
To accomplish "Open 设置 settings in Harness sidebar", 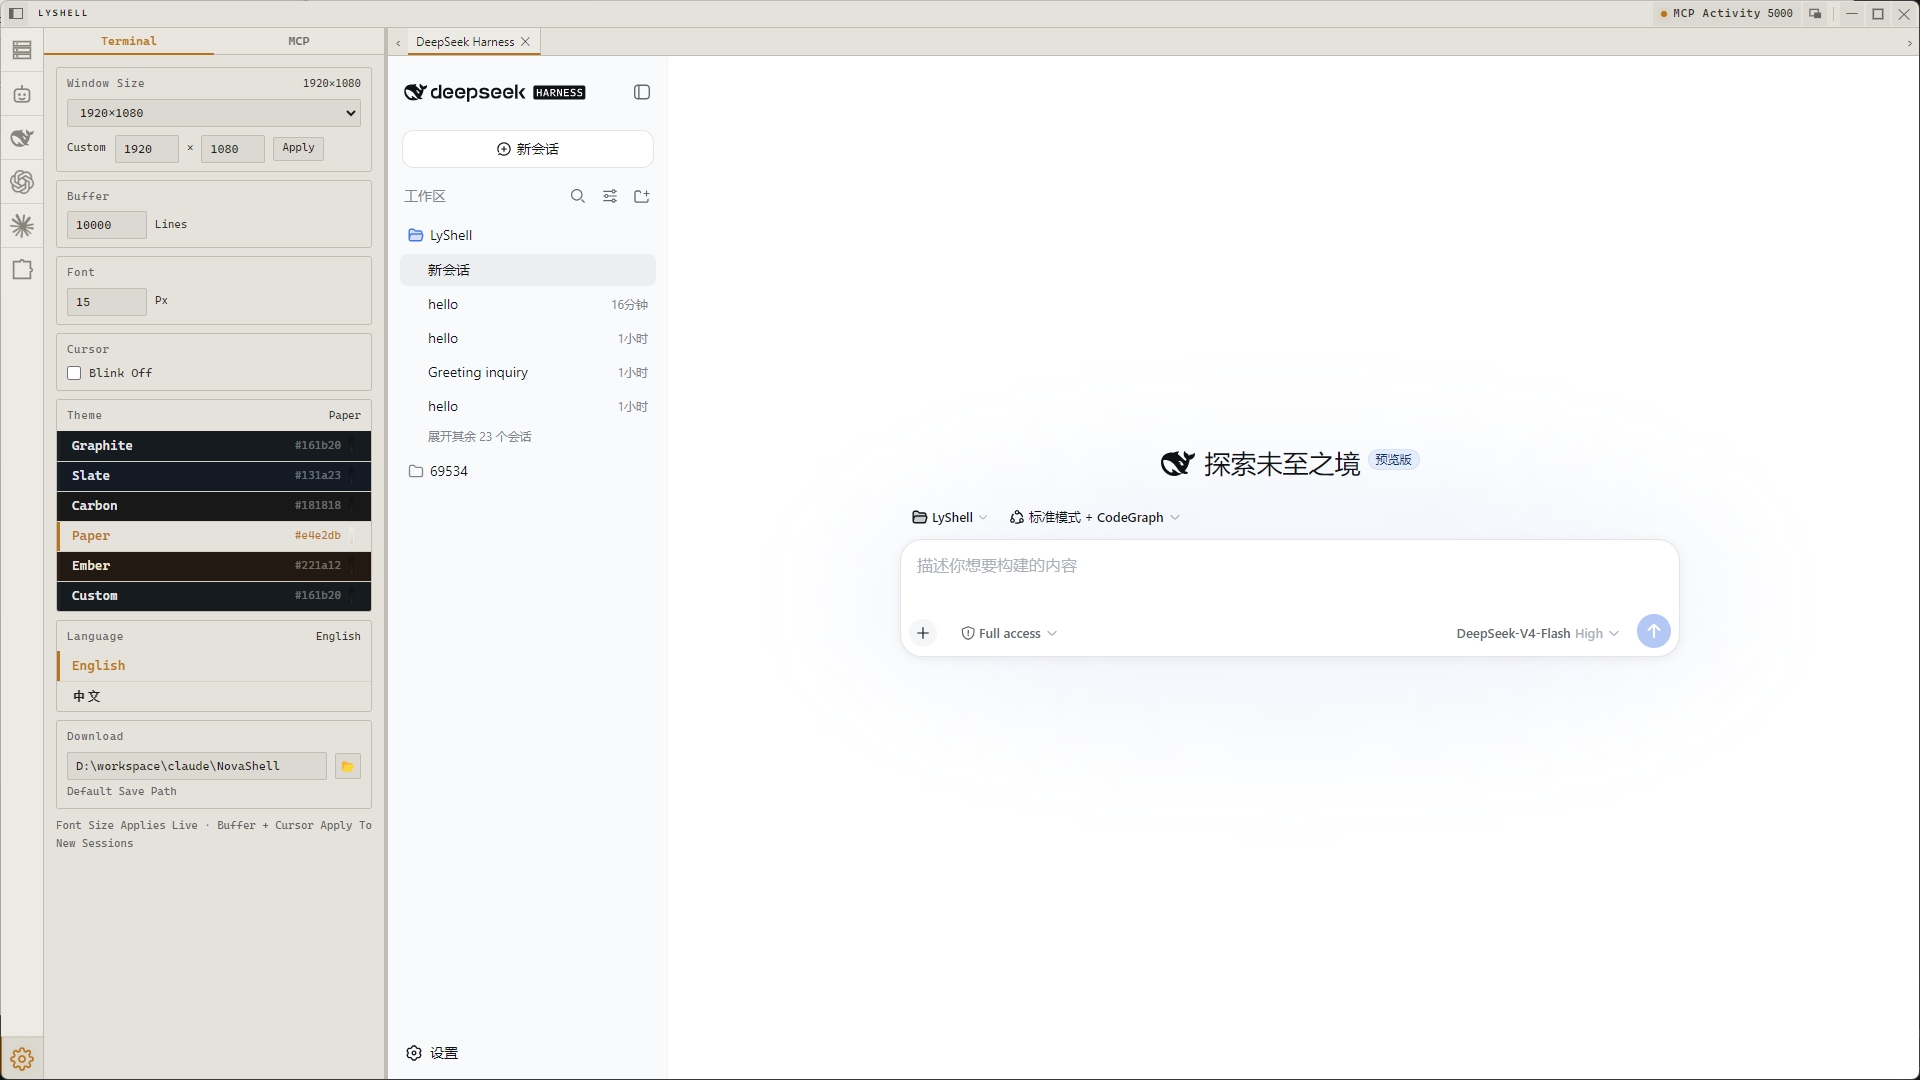I will click(x=432, y=1053).
